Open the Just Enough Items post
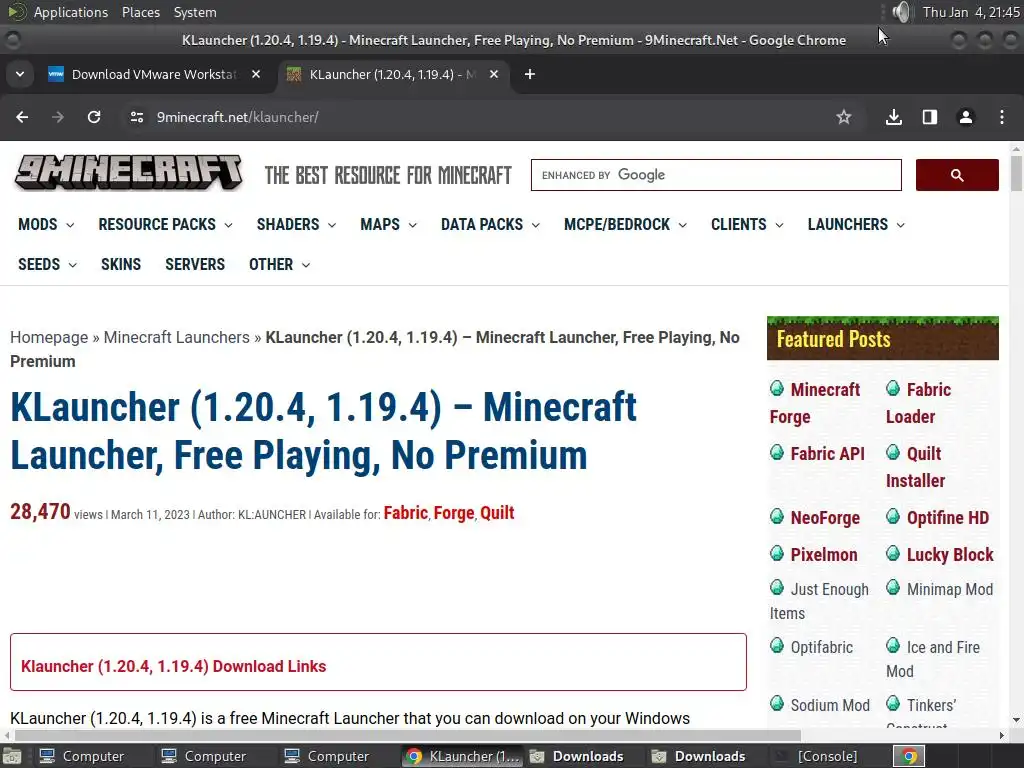The height and width of the screenshot is (768, 1024). pos(820,601)
